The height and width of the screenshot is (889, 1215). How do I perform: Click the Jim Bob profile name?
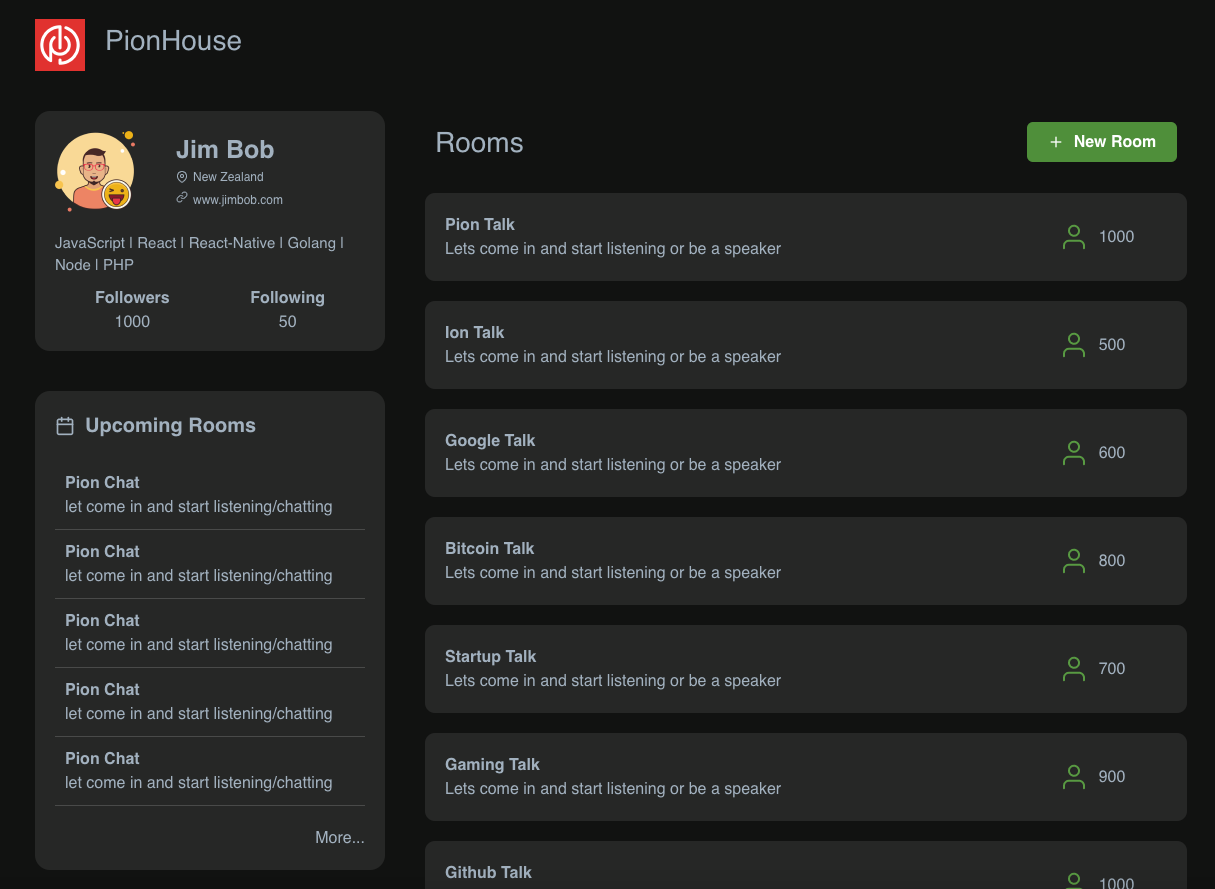point(224,149)
